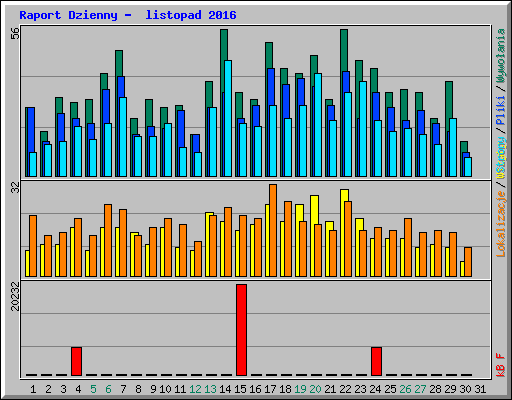Select day 31 label on the x-axis
This screenshot has width=512, height=400.
coord(480,389)
